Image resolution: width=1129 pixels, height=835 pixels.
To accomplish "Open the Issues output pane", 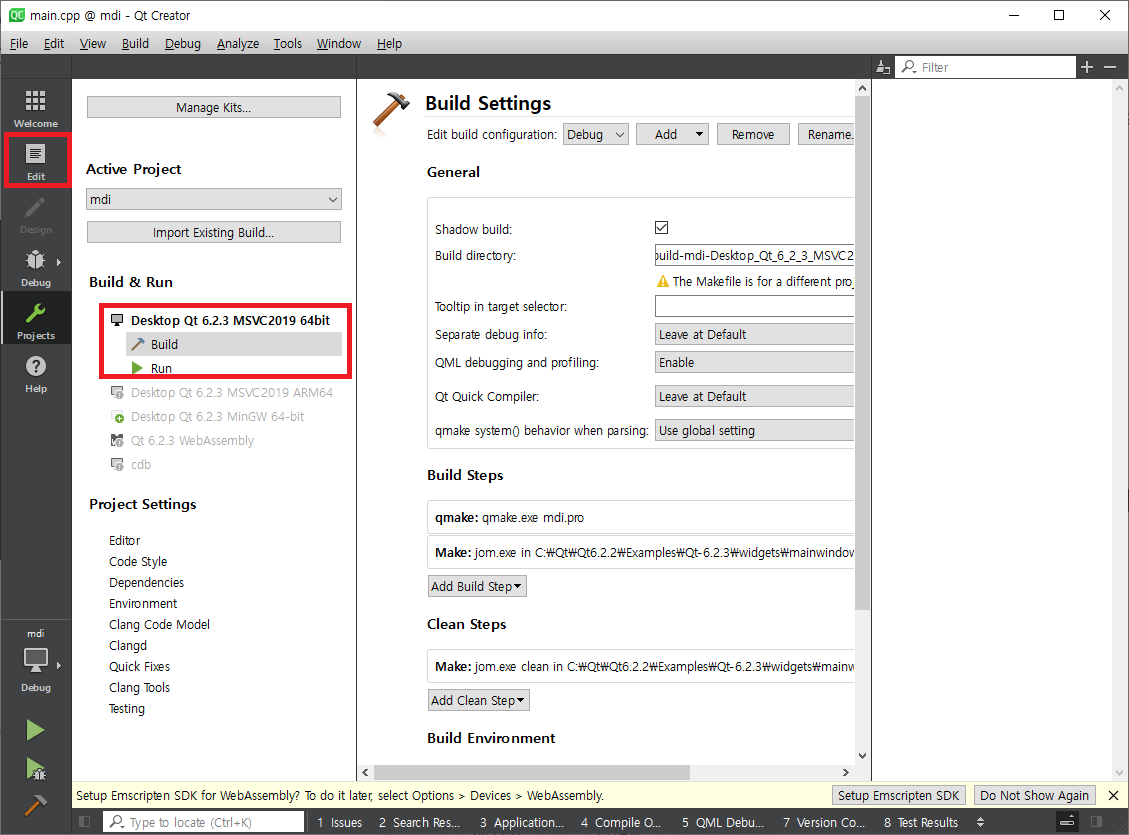I will pyautogui.click(x=339, y=822).
